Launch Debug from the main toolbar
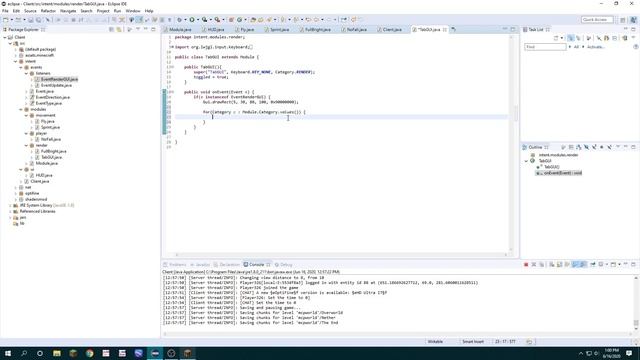 coord(180,20)
